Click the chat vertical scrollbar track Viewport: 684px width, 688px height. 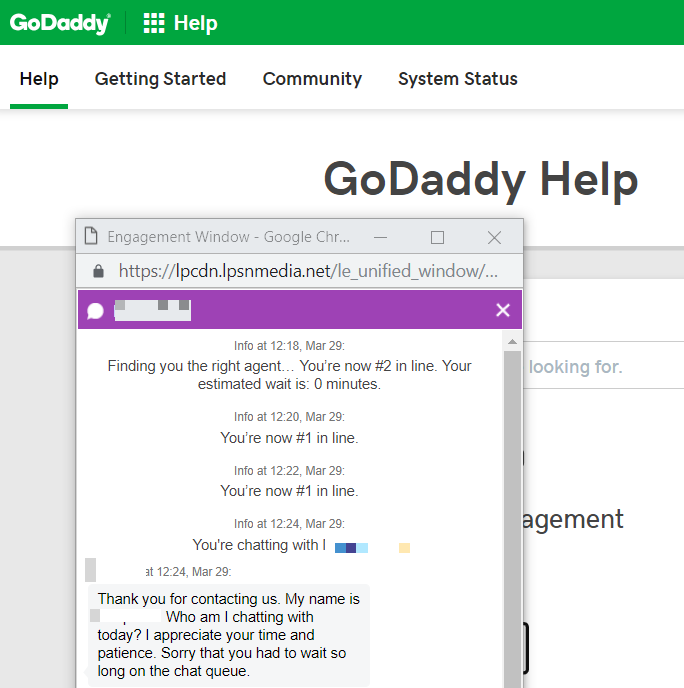tap(512, 518)
